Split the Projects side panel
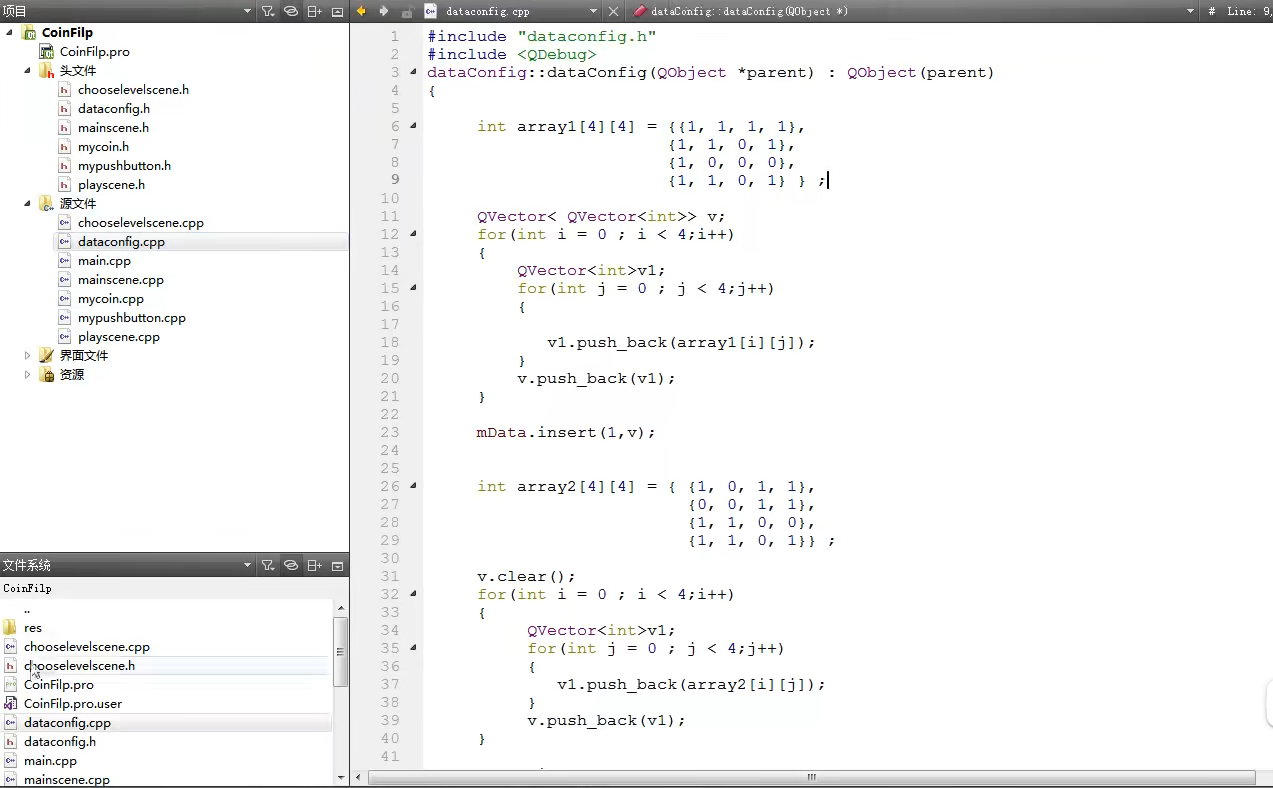1273x788 pixels. [314, 11]
